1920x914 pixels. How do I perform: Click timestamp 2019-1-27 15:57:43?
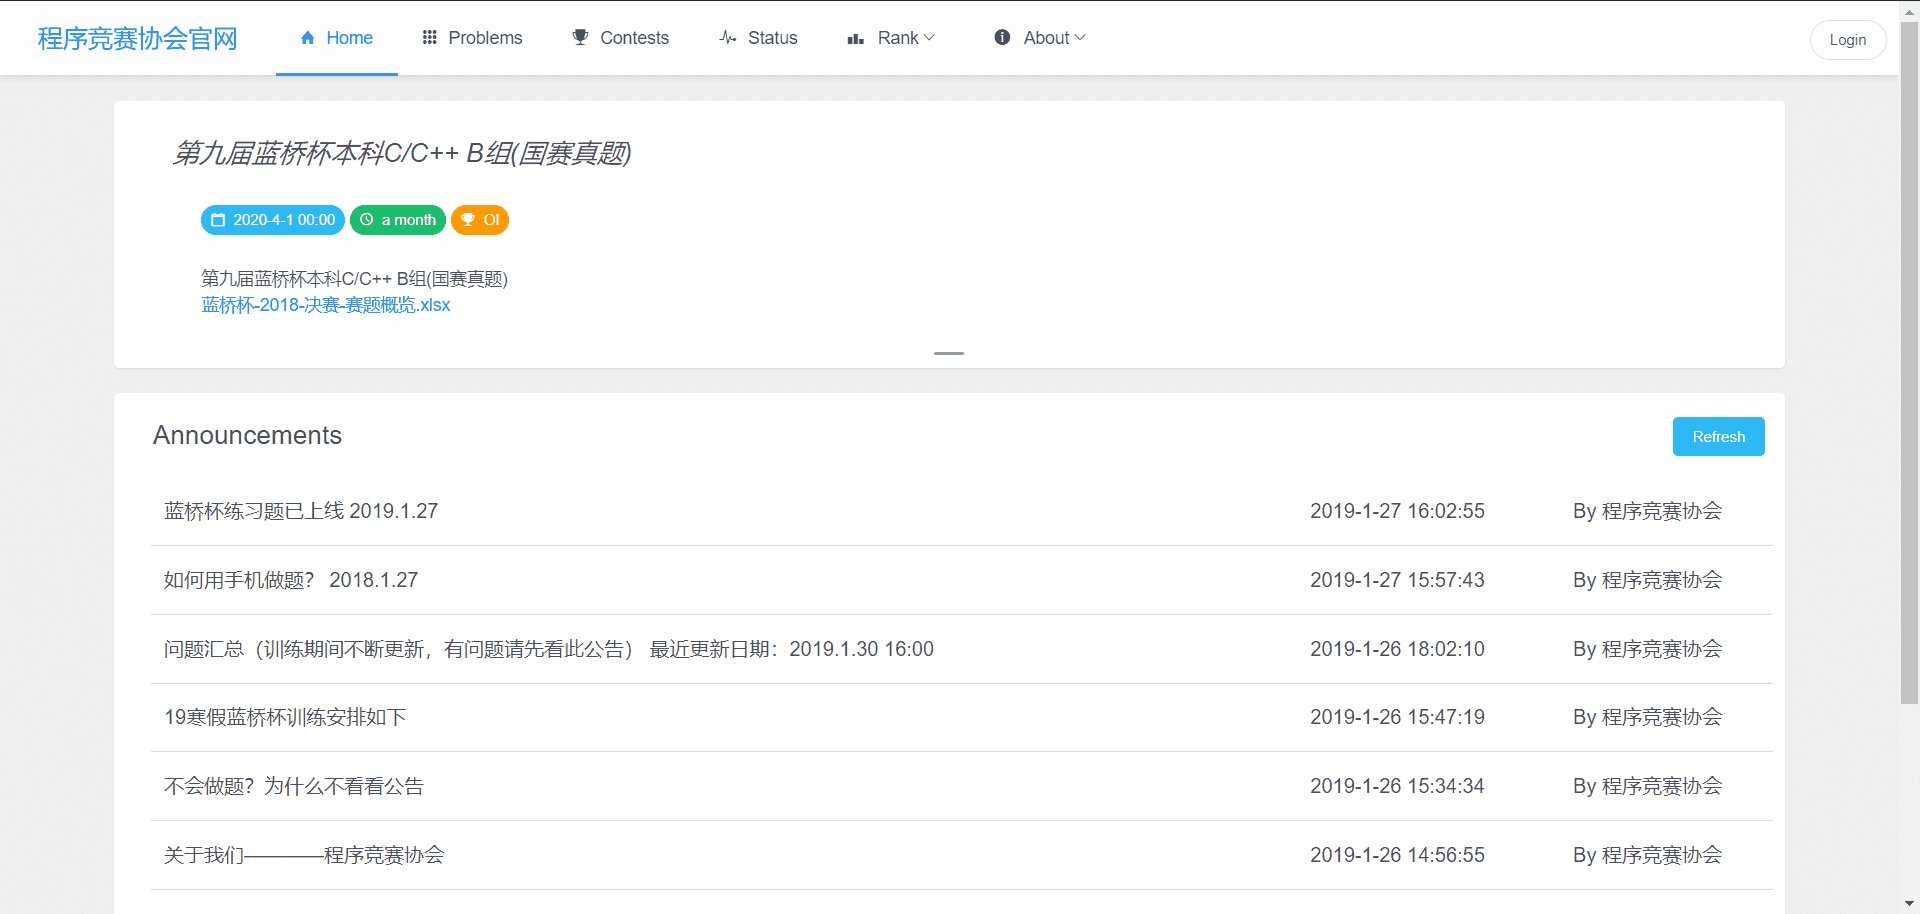pyautogui.click(x=1397, y=580)
